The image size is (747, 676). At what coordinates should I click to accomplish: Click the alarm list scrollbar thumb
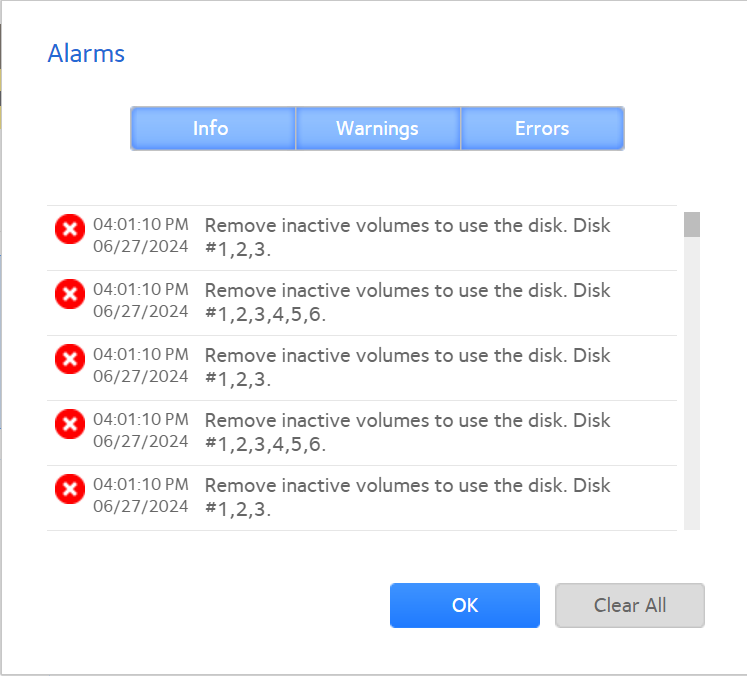[x=691, y=224]
